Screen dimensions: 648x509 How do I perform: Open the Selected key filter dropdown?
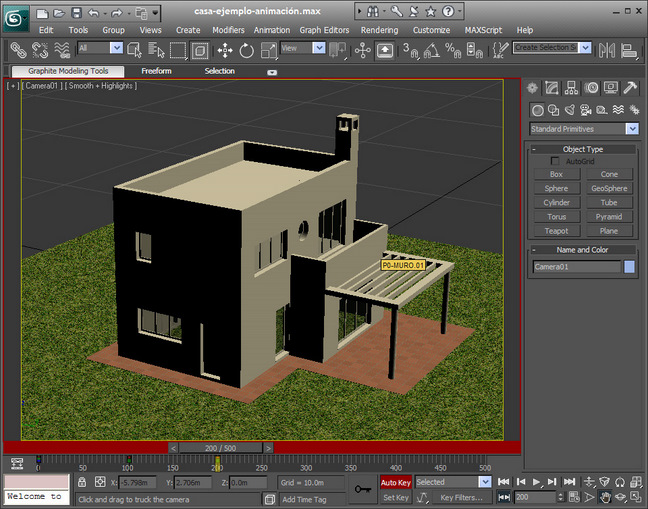point(485,482)
